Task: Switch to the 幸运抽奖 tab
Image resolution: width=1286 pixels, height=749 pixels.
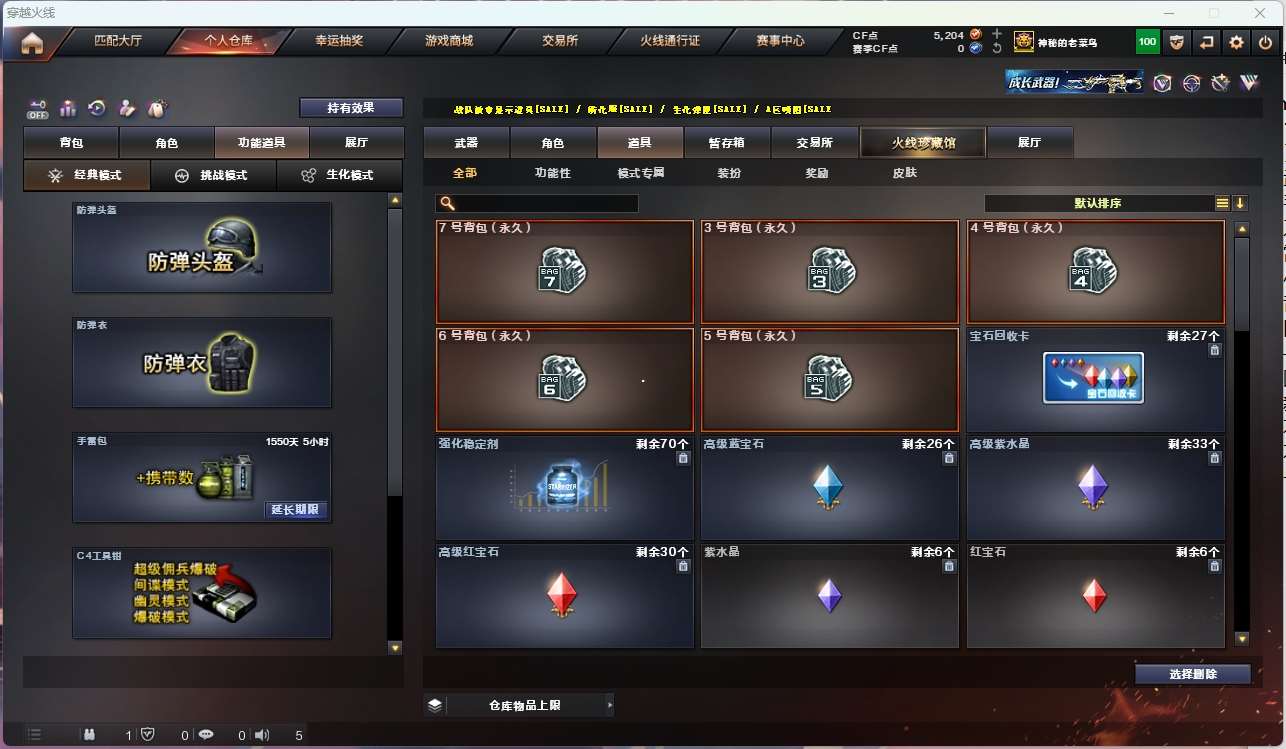Action: point(339,41)
